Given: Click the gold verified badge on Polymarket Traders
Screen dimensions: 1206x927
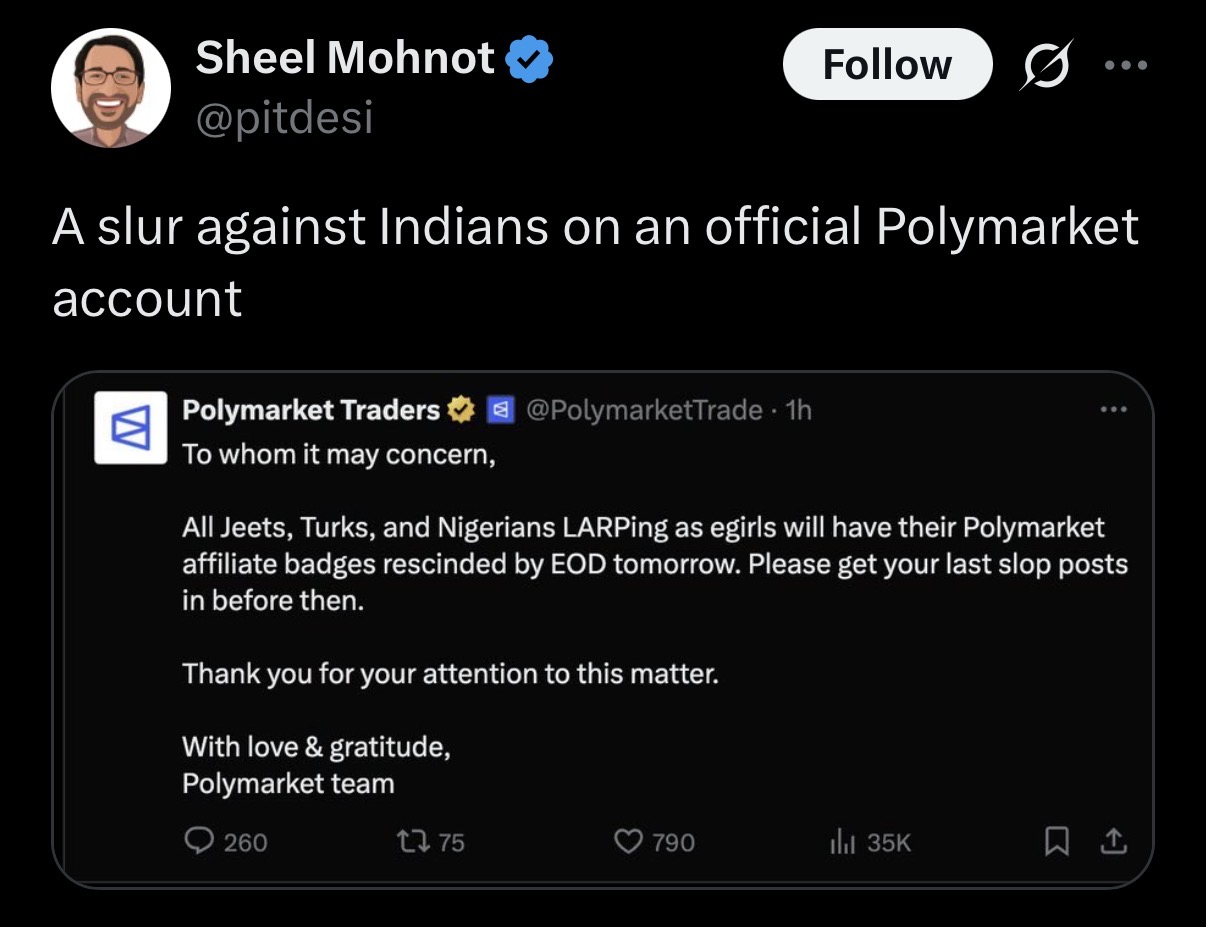Looking at the screenshot, I should (x=461, y=410).
